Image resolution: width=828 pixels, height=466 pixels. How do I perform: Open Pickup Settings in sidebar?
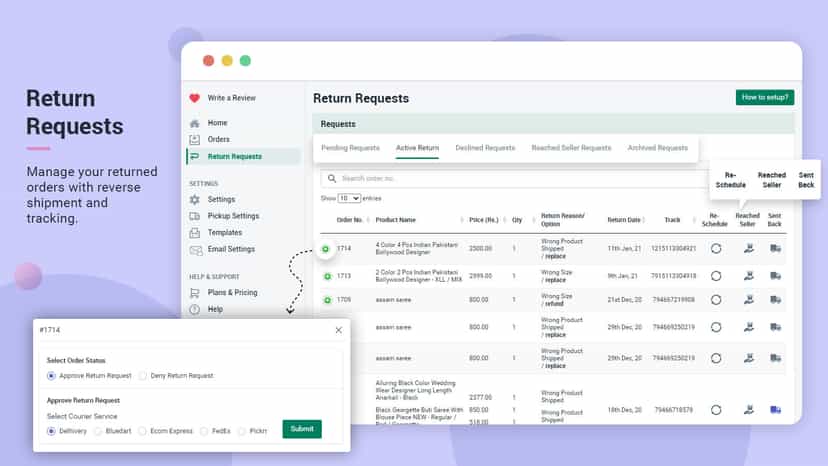point(233,216)
